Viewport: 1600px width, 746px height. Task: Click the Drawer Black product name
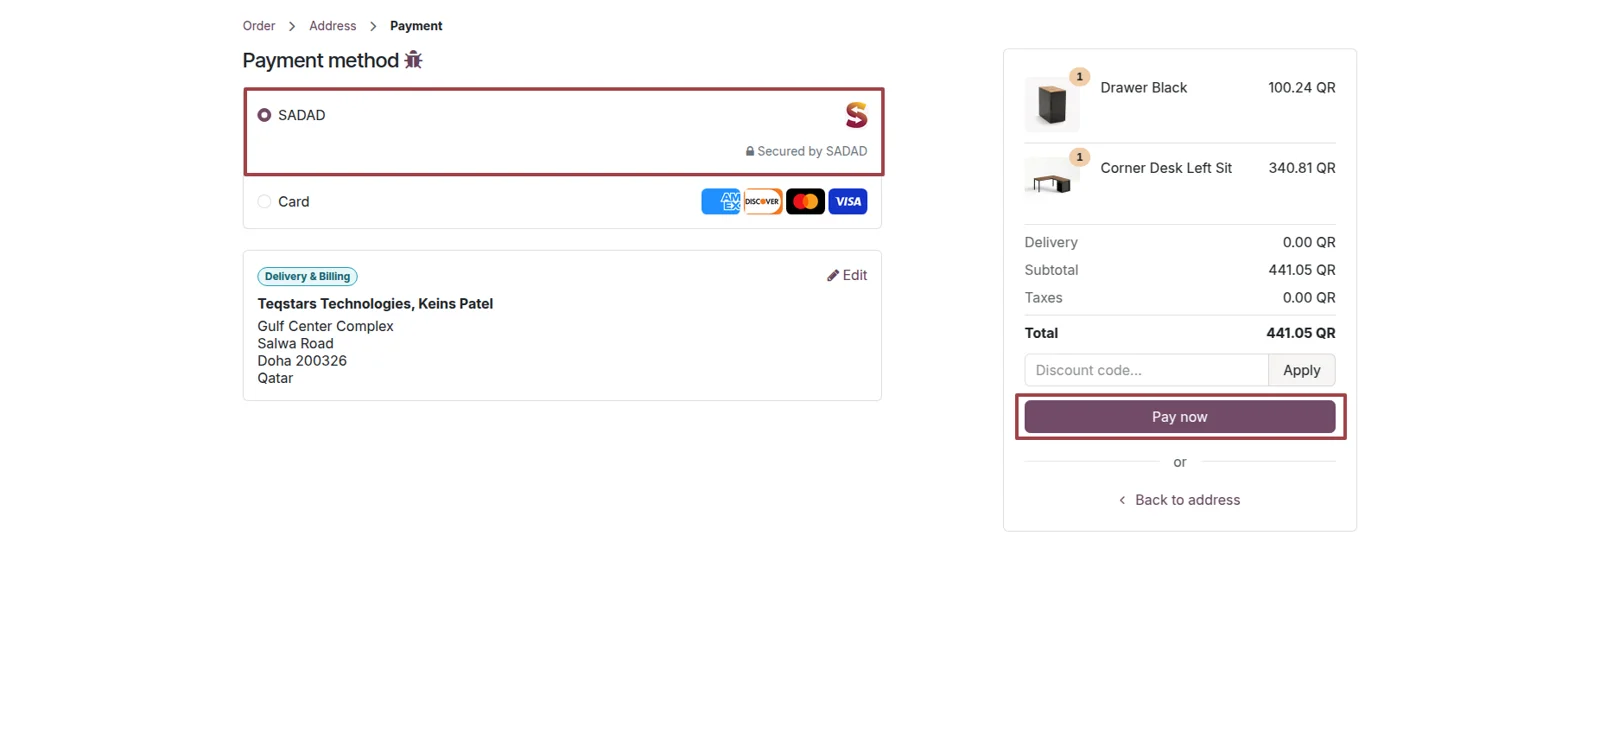click(x=1143, y=88)
